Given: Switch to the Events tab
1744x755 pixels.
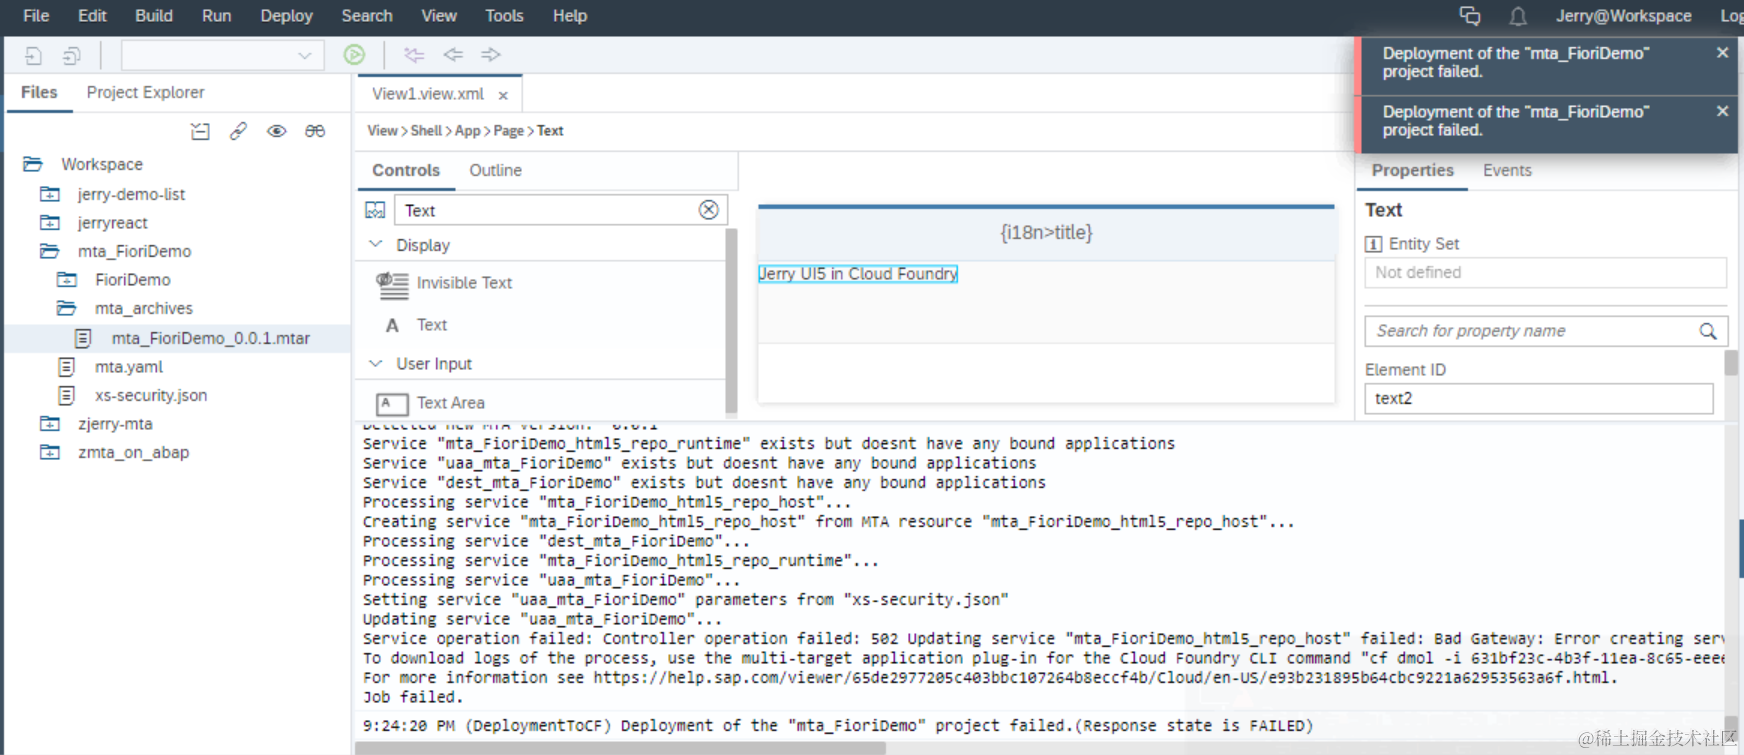Looking at the screenshot, I should click(1507, 170).
